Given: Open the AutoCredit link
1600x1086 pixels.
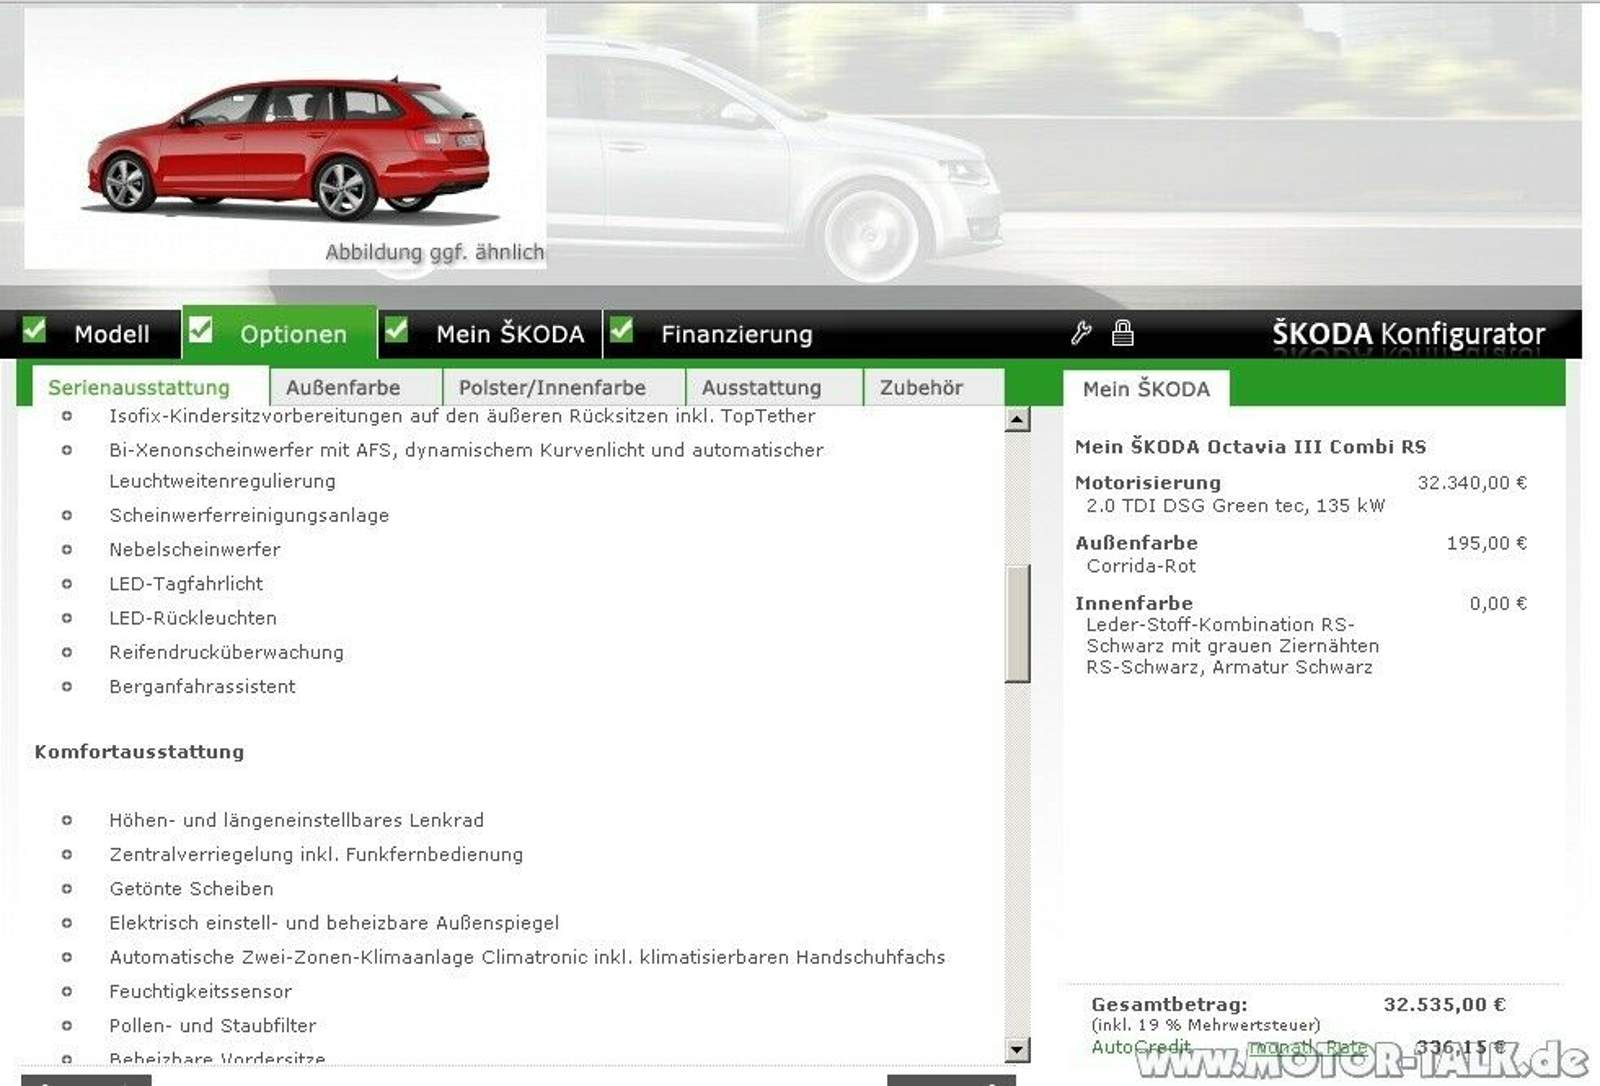Looking at the screenshot, I should tap(1141, 1047).
